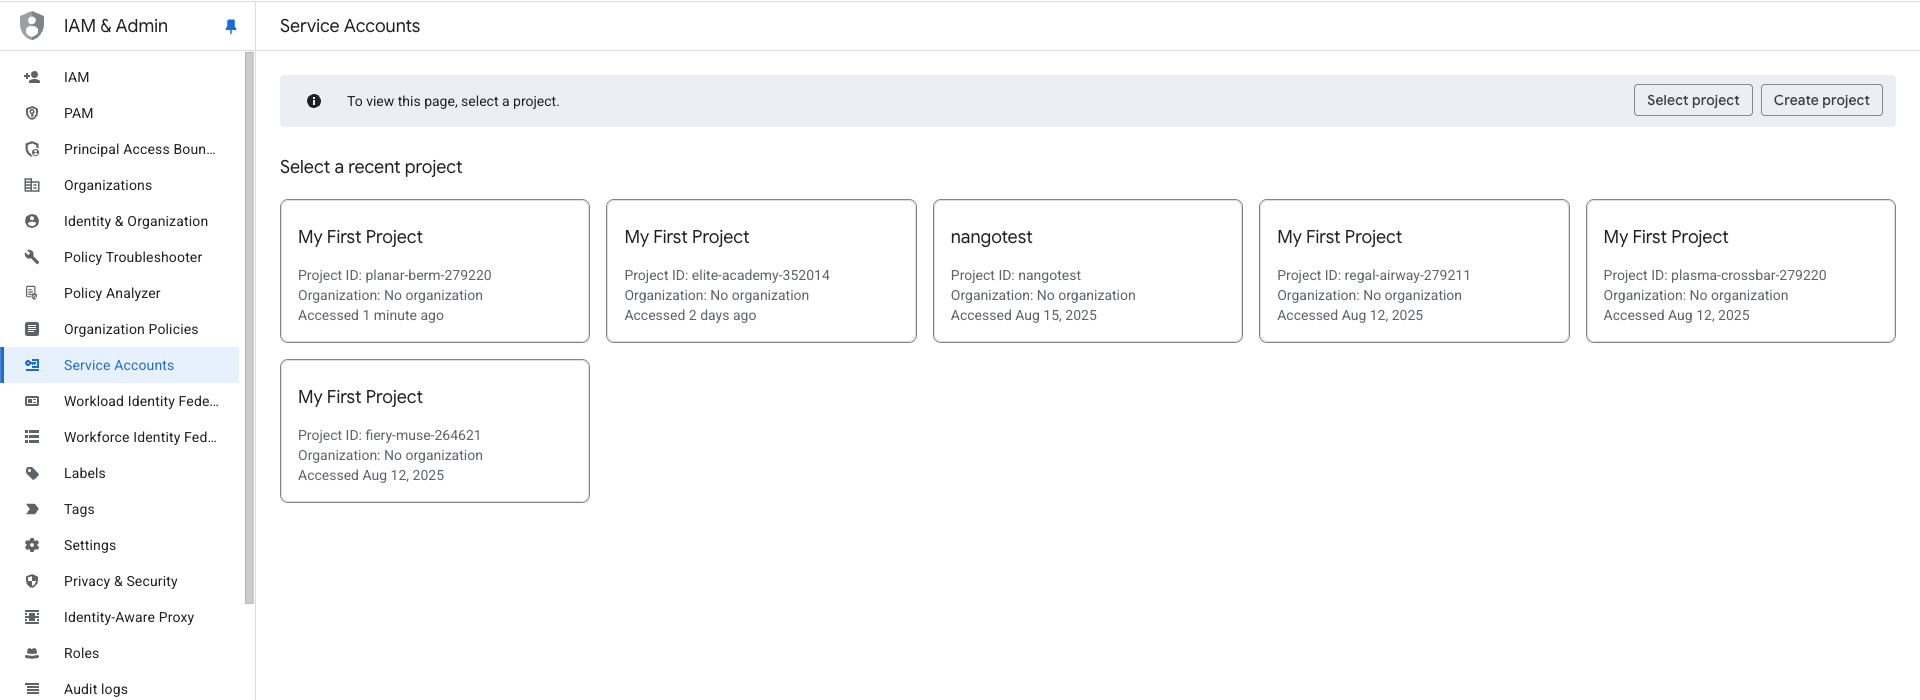Click the sidebar vertical scrollbar

(249, 328)
